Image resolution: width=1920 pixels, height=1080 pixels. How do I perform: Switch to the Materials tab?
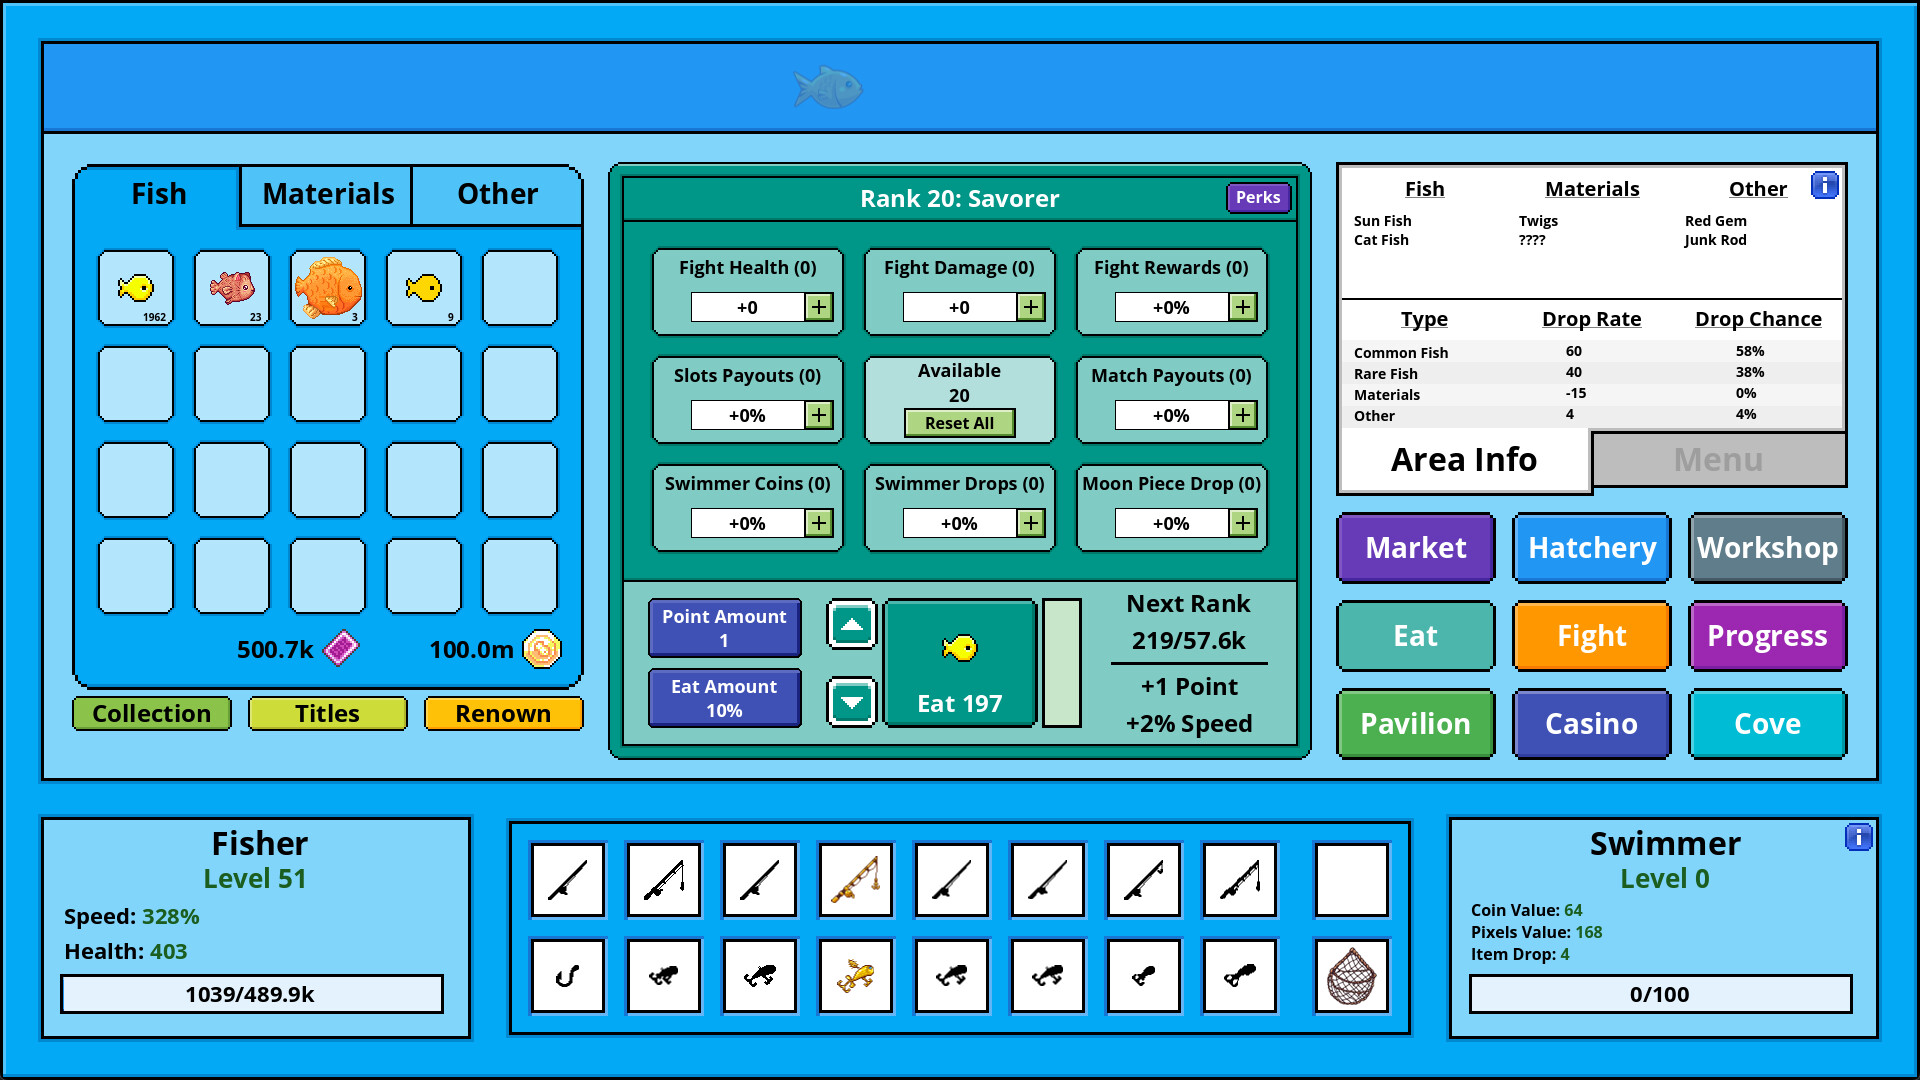(x=325, y=194)
